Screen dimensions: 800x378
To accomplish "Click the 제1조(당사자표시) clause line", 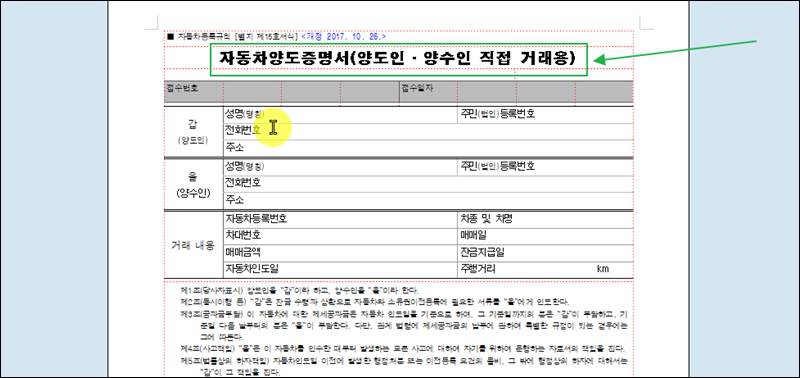I will [x=299, y=291].
